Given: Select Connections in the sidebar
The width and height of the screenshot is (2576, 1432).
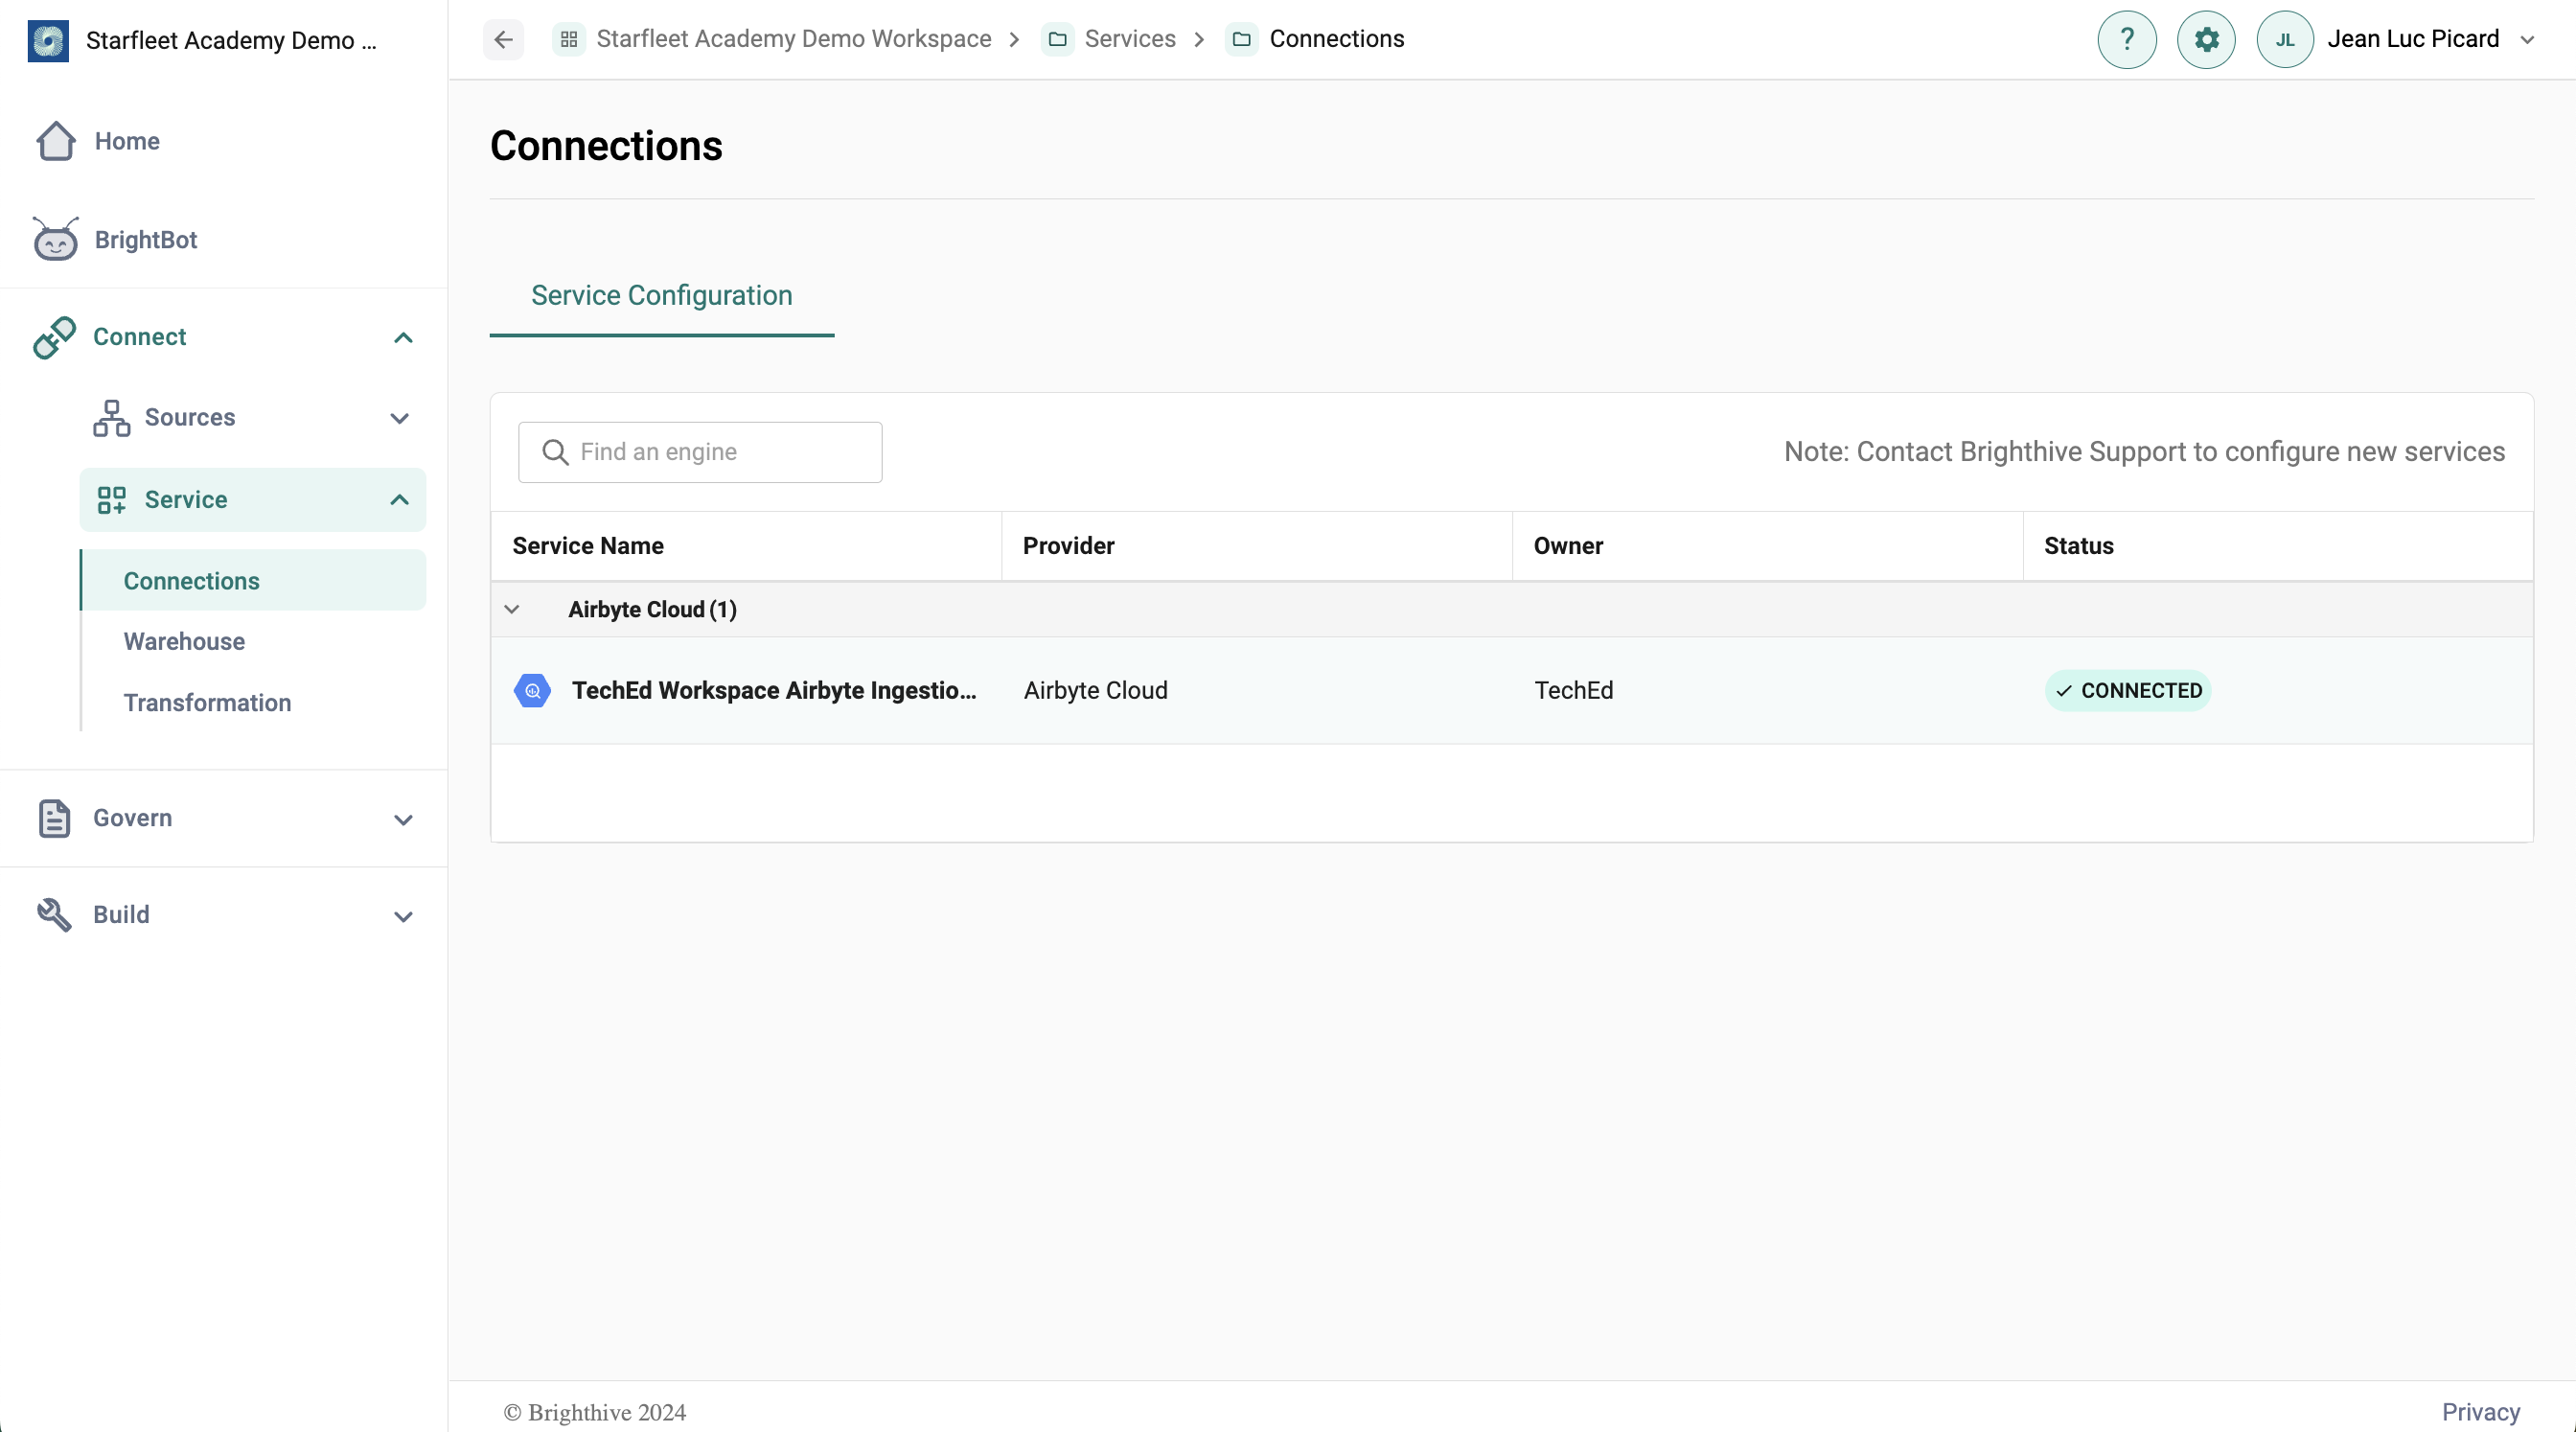Looking at the screenshot, I should pos(253,580).
